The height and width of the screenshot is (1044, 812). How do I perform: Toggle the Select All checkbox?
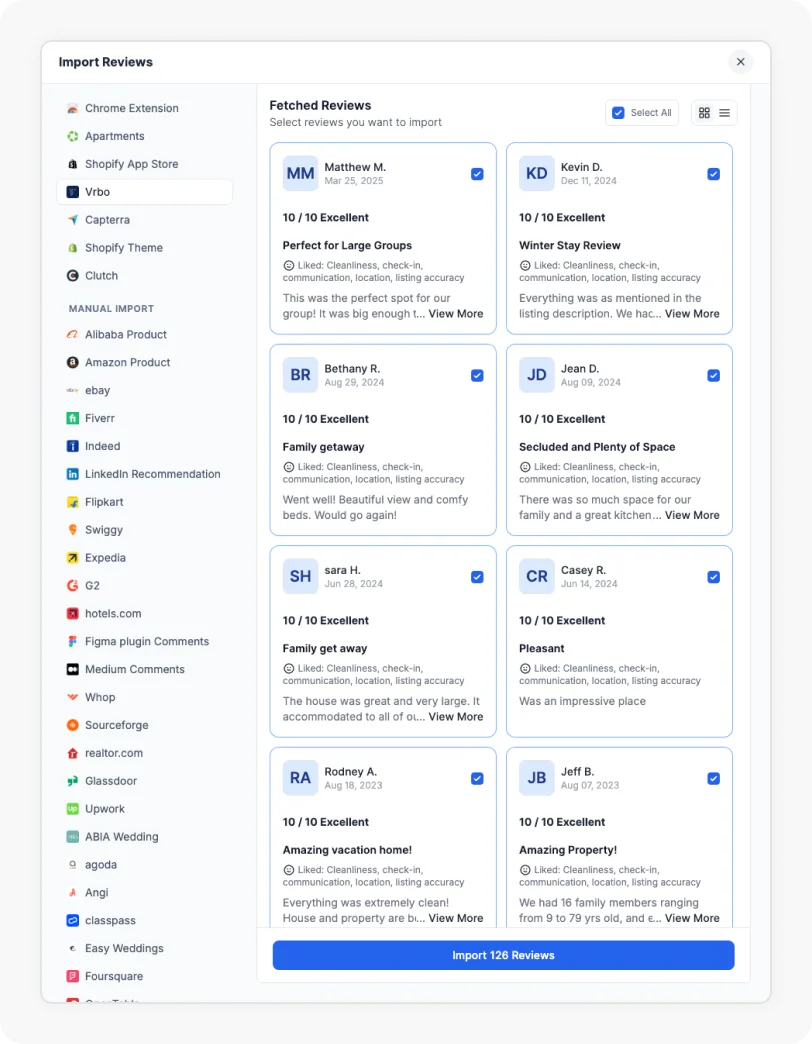click(618, 113)
